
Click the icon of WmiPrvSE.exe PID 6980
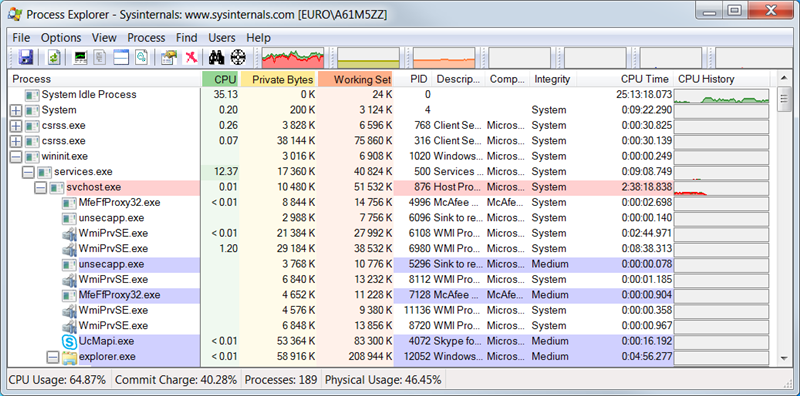click(69, 249)
